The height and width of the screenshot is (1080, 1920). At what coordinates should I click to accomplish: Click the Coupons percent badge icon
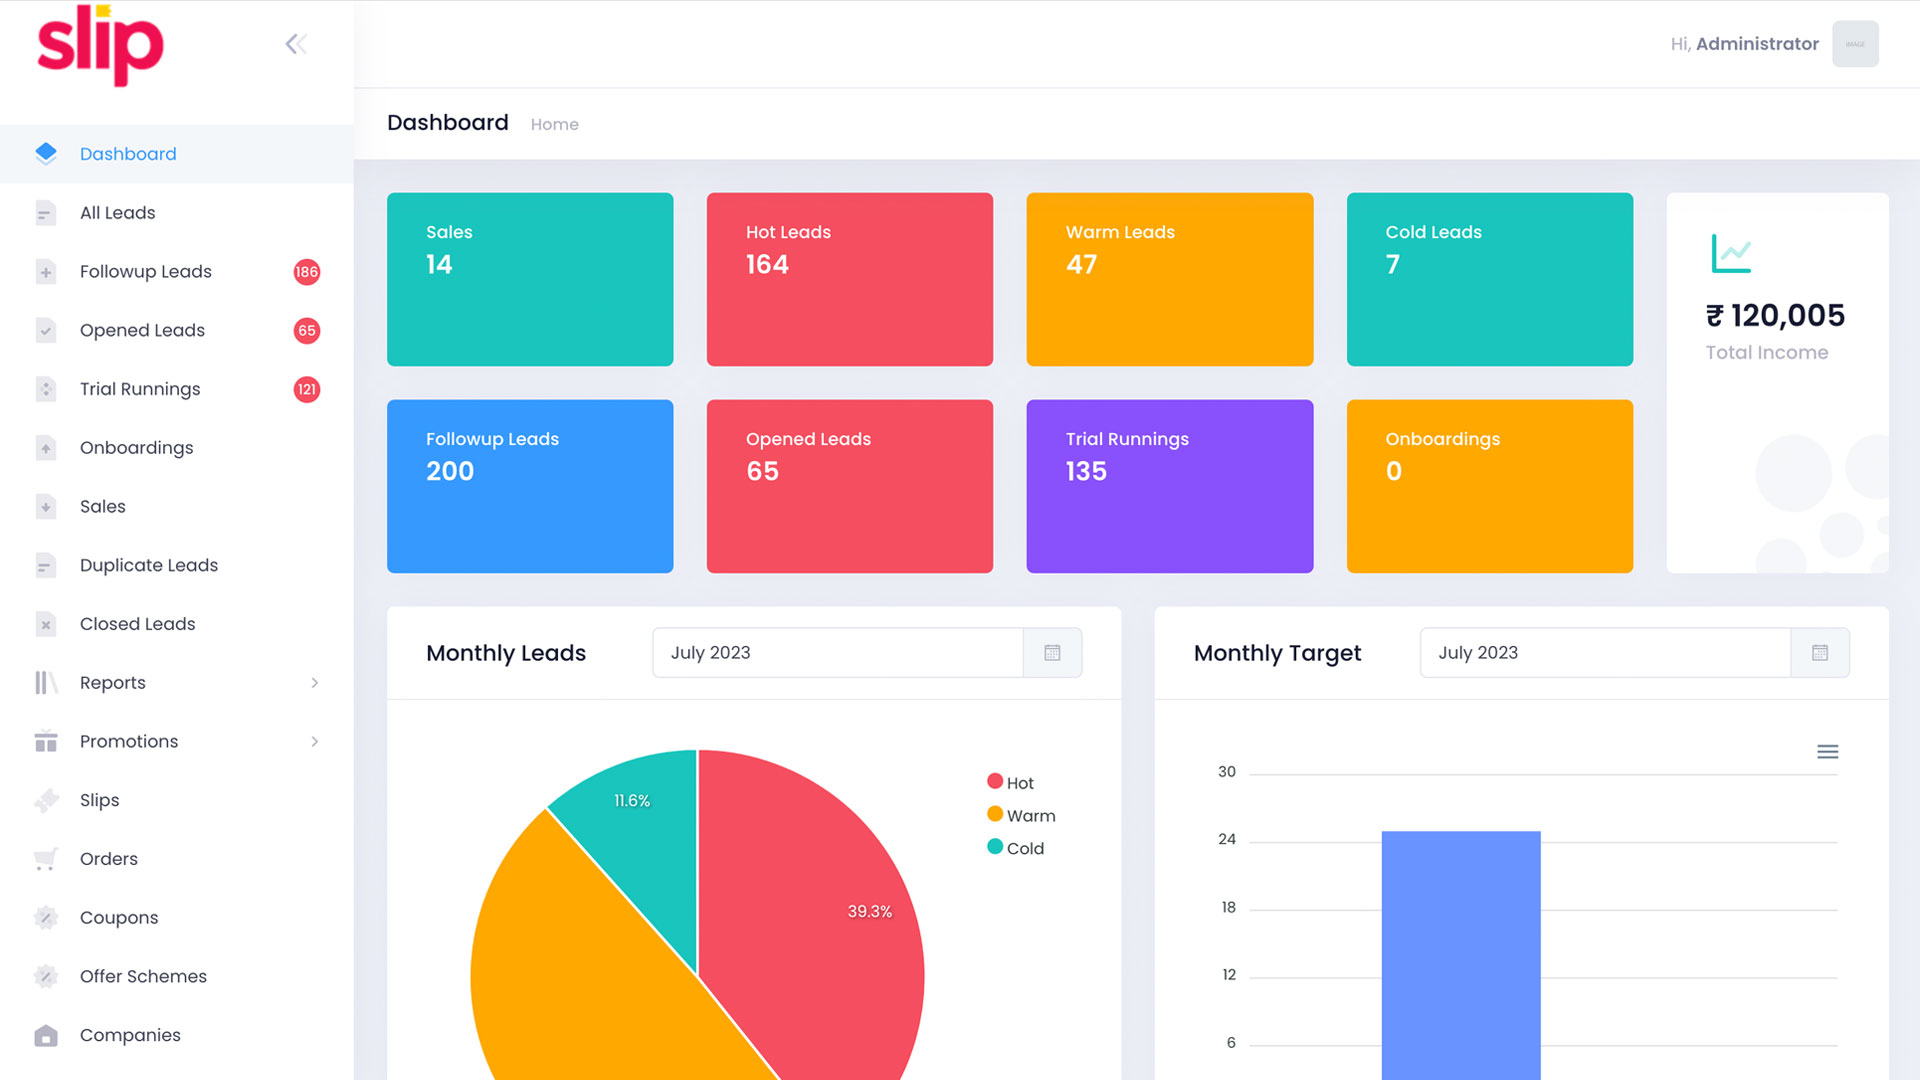[46, 917]
